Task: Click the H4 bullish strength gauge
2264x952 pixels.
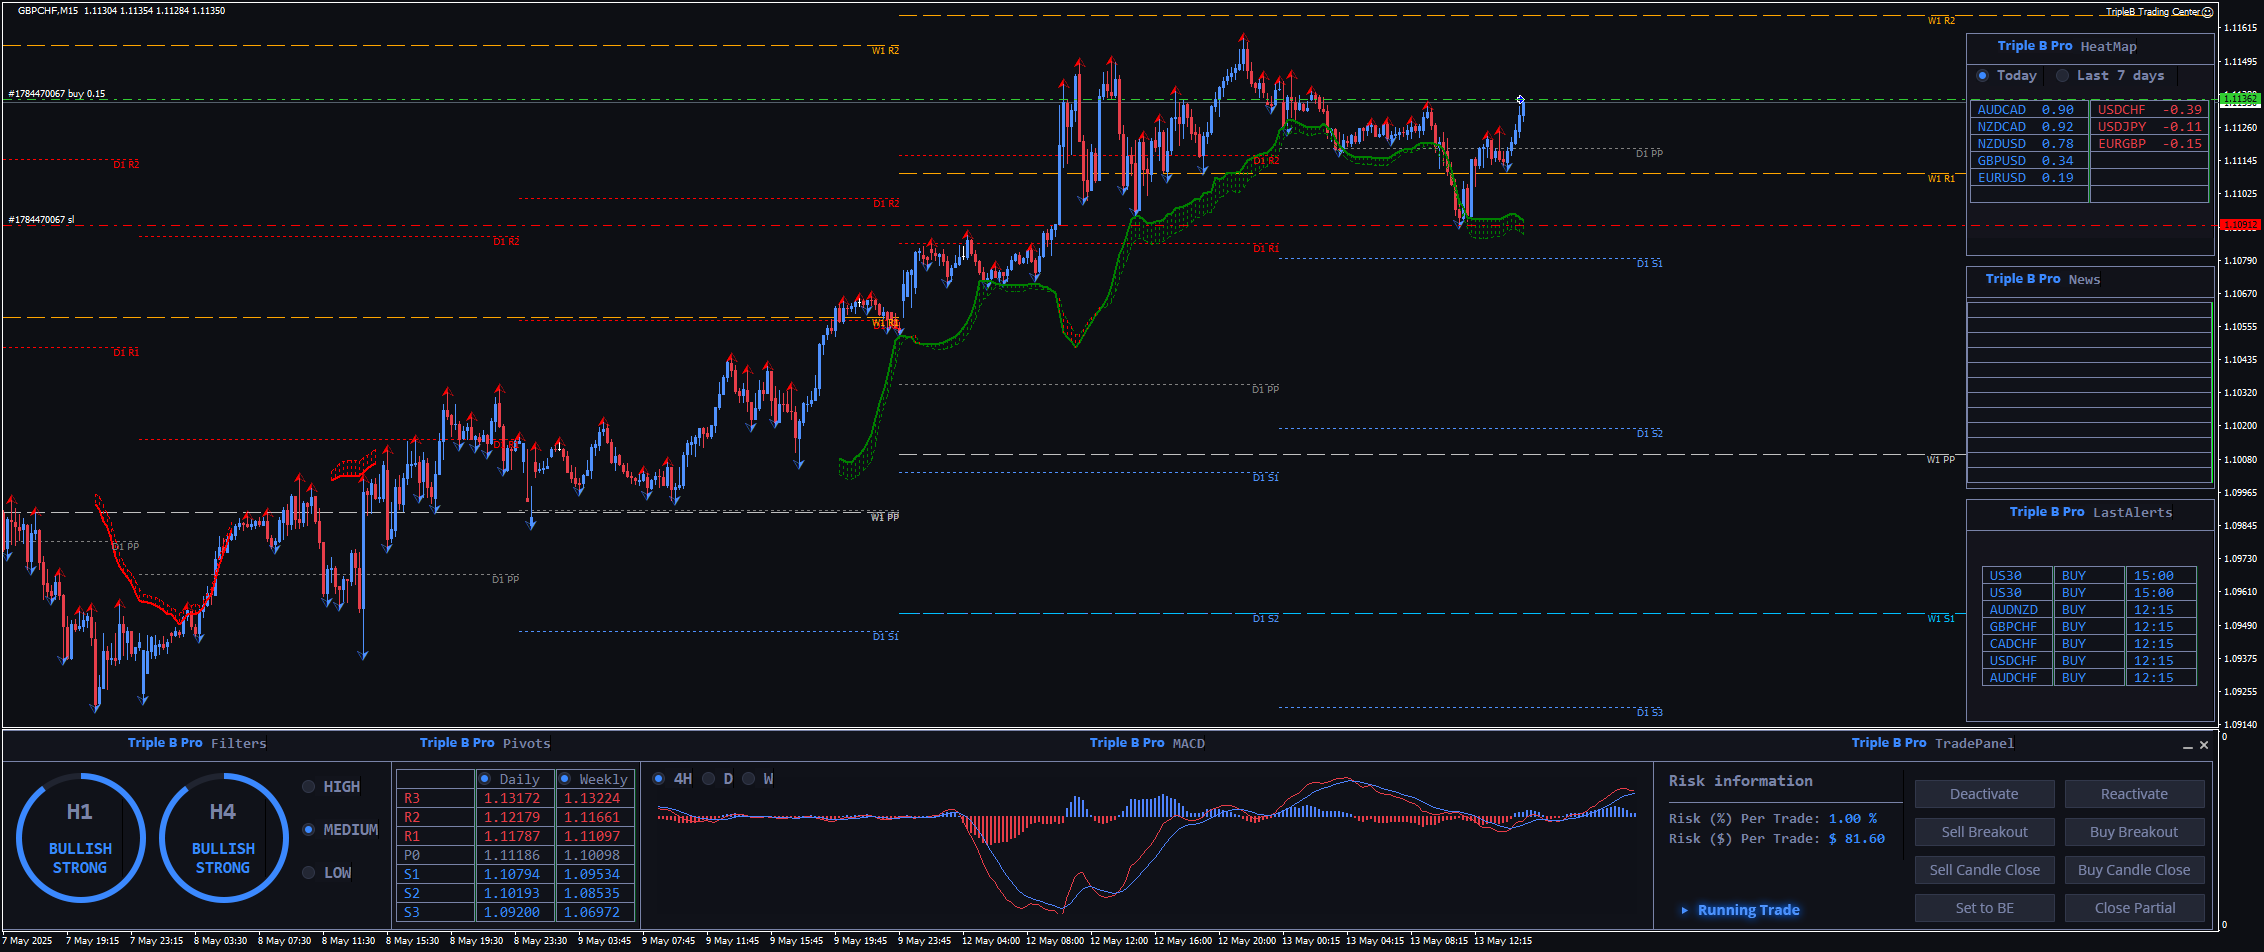Action: pyautogui.click(x=223, y=838)
